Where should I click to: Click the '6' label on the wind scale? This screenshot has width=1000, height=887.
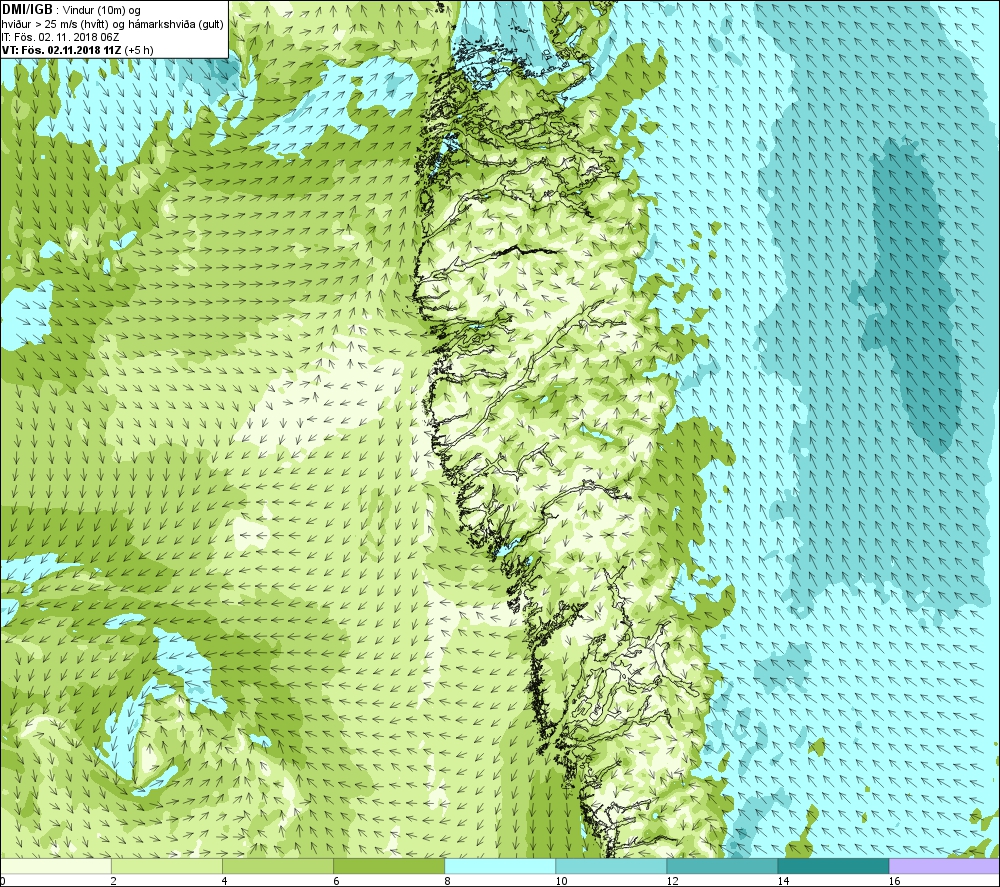coord(336,881)
